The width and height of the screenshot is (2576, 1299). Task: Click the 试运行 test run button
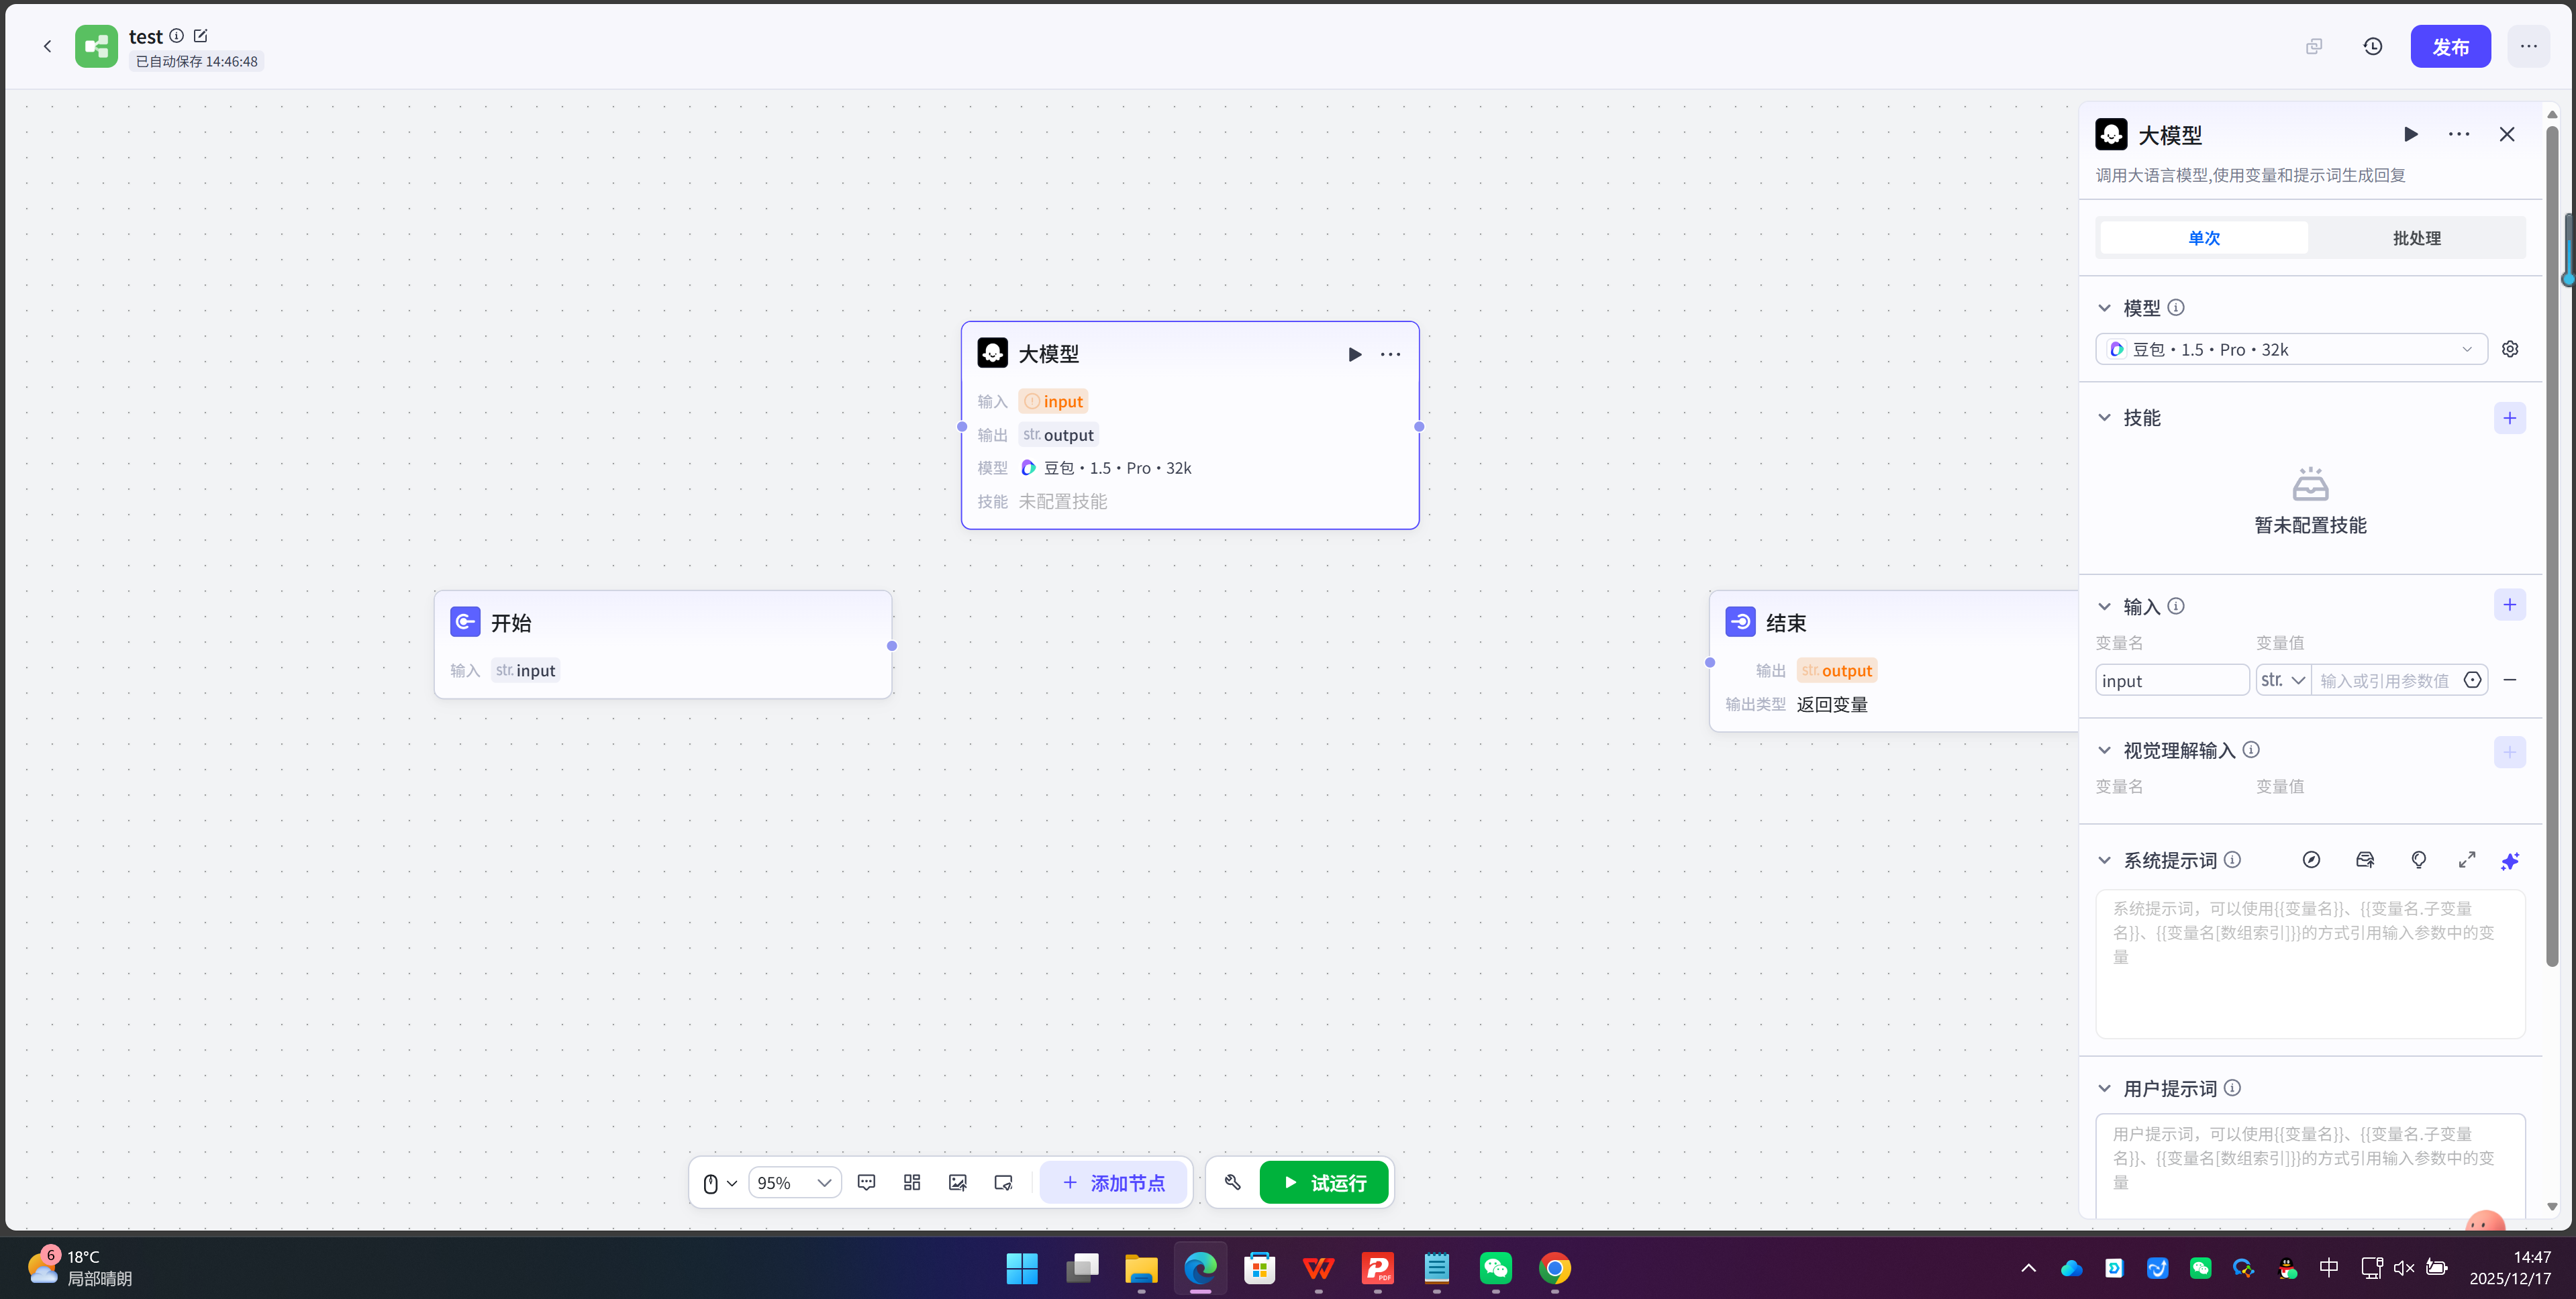[x=1323, y=1182]
